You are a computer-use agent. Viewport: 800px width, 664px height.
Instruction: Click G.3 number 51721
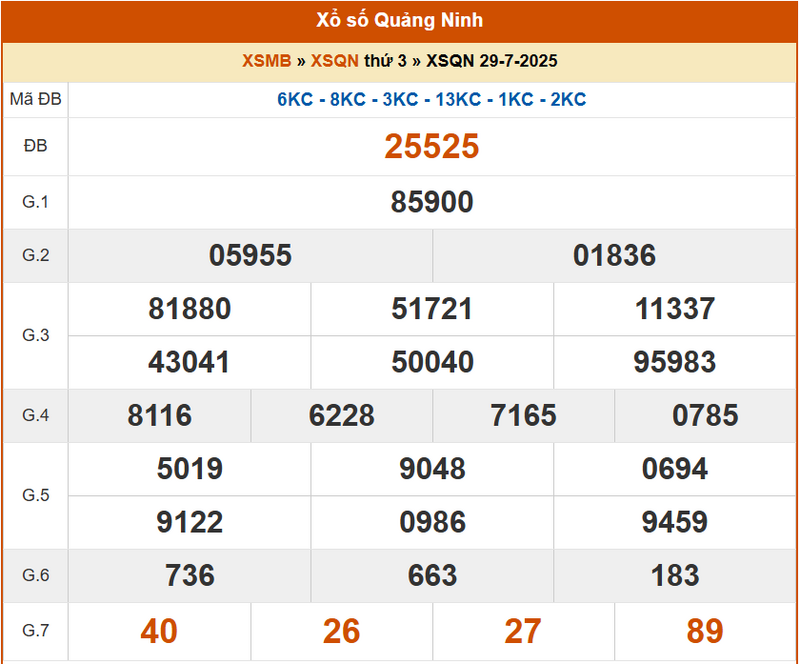432,309
